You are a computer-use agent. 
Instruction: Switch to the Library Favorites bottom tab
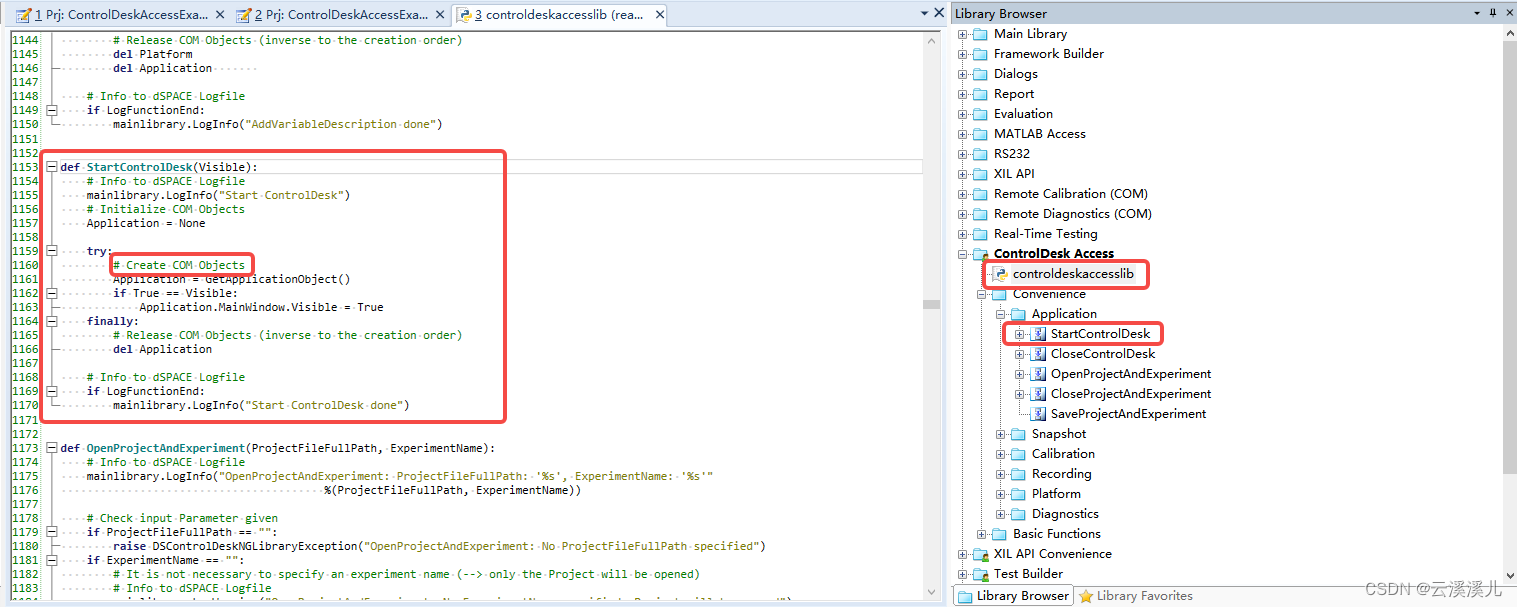point(1136,596)
